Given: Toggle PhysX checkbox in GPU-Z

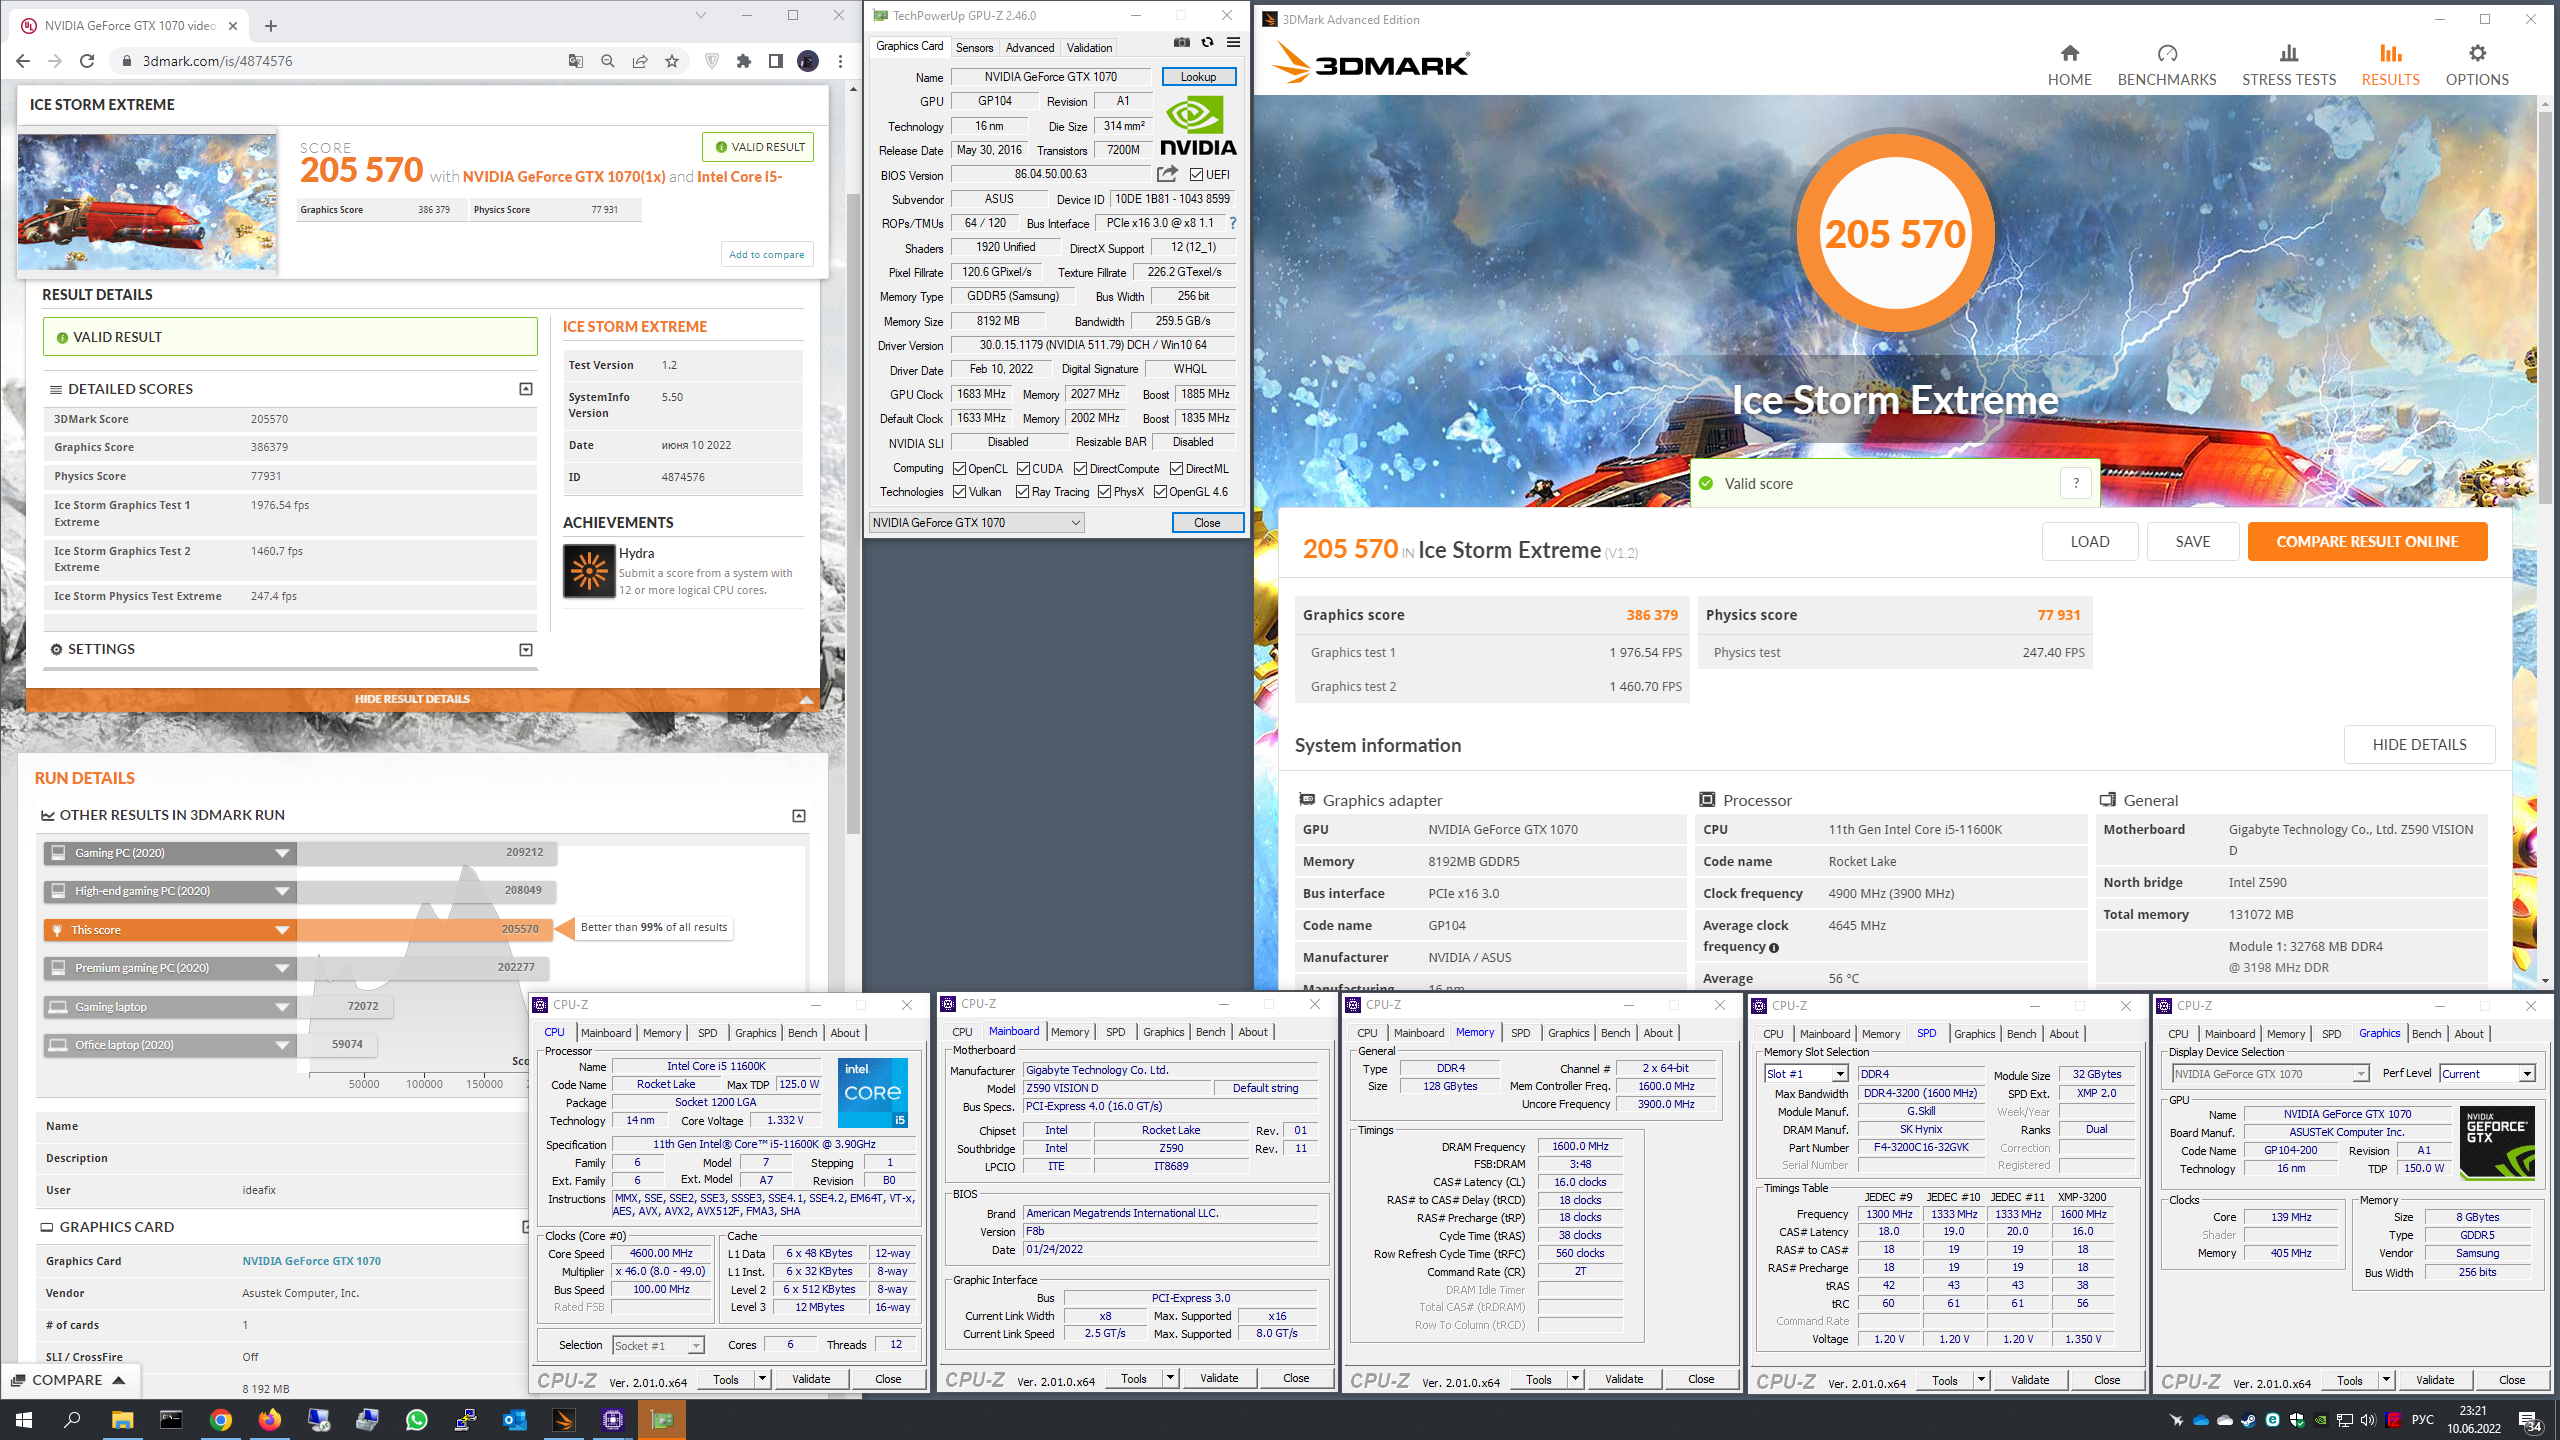Looking at the screenshot, I should (1104, 491).
